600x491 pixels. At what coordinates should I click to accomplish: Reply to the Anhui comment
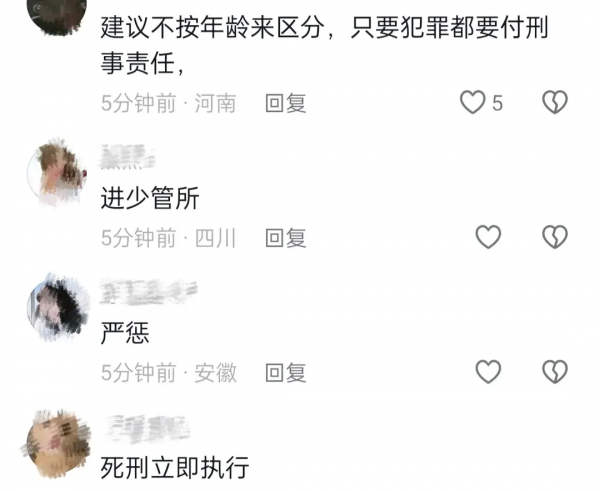pyautogui.click(x=286, y=373)
